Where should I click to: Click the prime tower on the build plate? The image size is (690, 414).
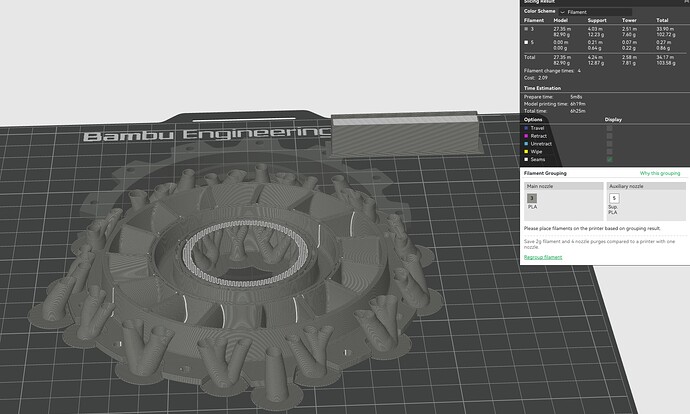[405, 134]
